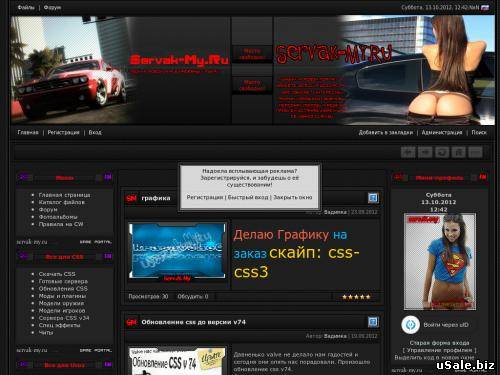Viewport: 500px width, 375px height.
Task: Open the blue графика post thumbnail
Action: (177, 252)
